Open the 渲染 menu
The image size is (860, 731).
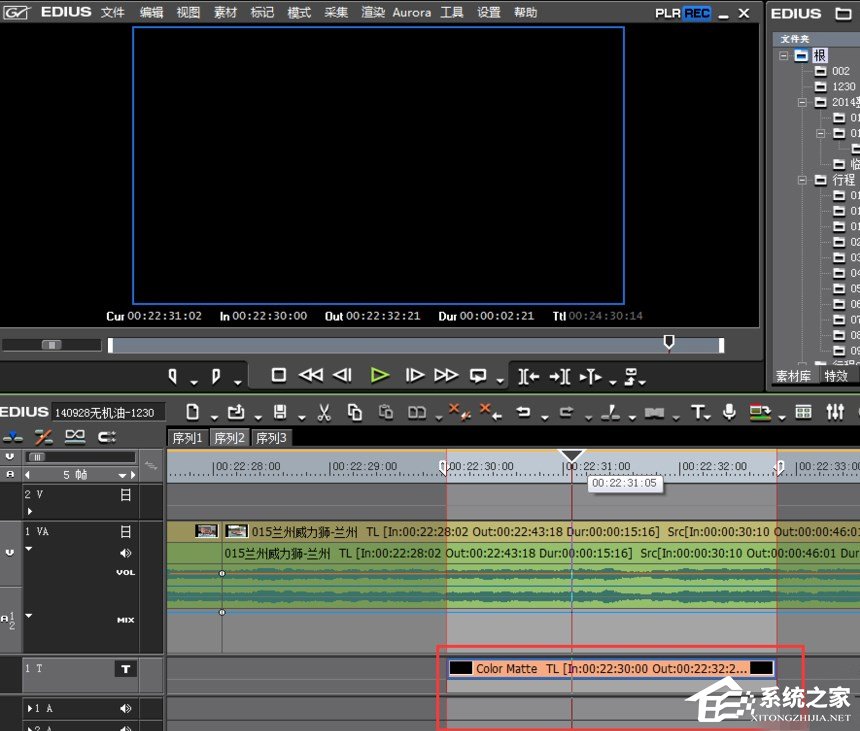(x=373, y=13)
